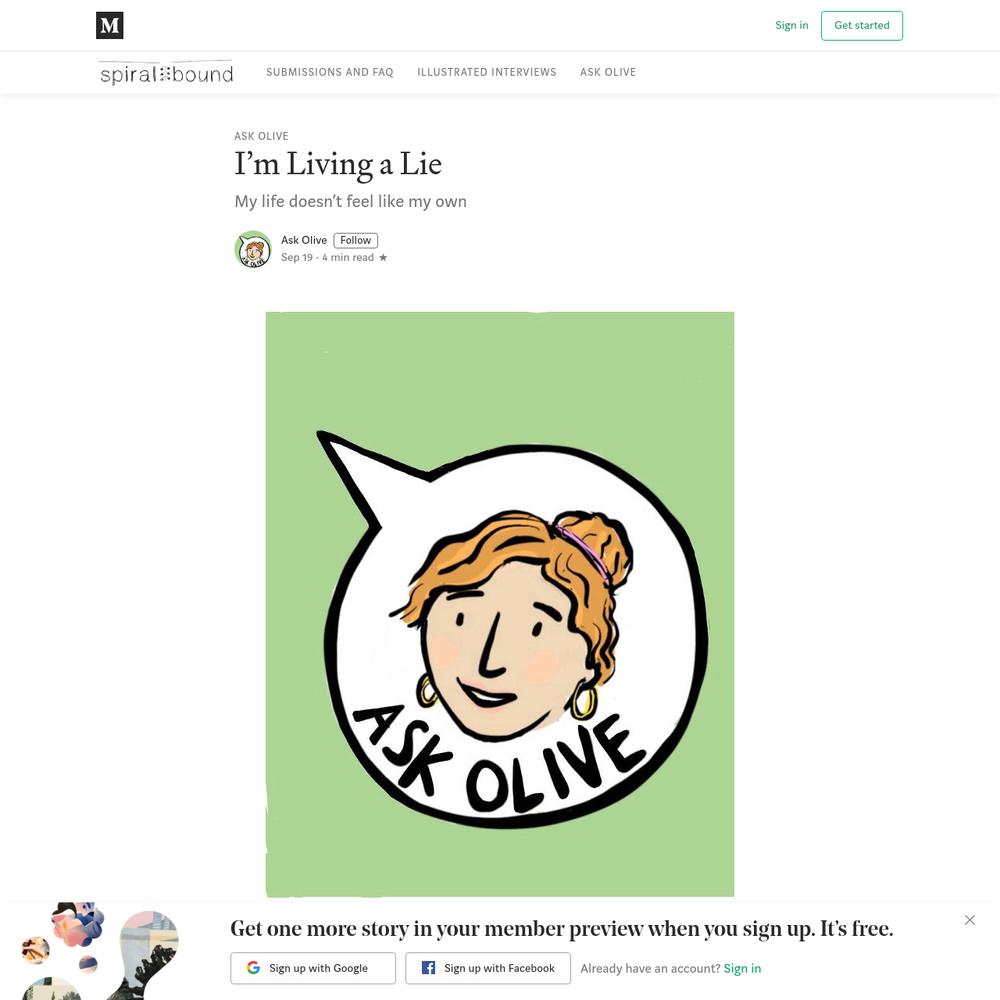
Task: Open the Medium logo homepage
Action: coord(110,26)
